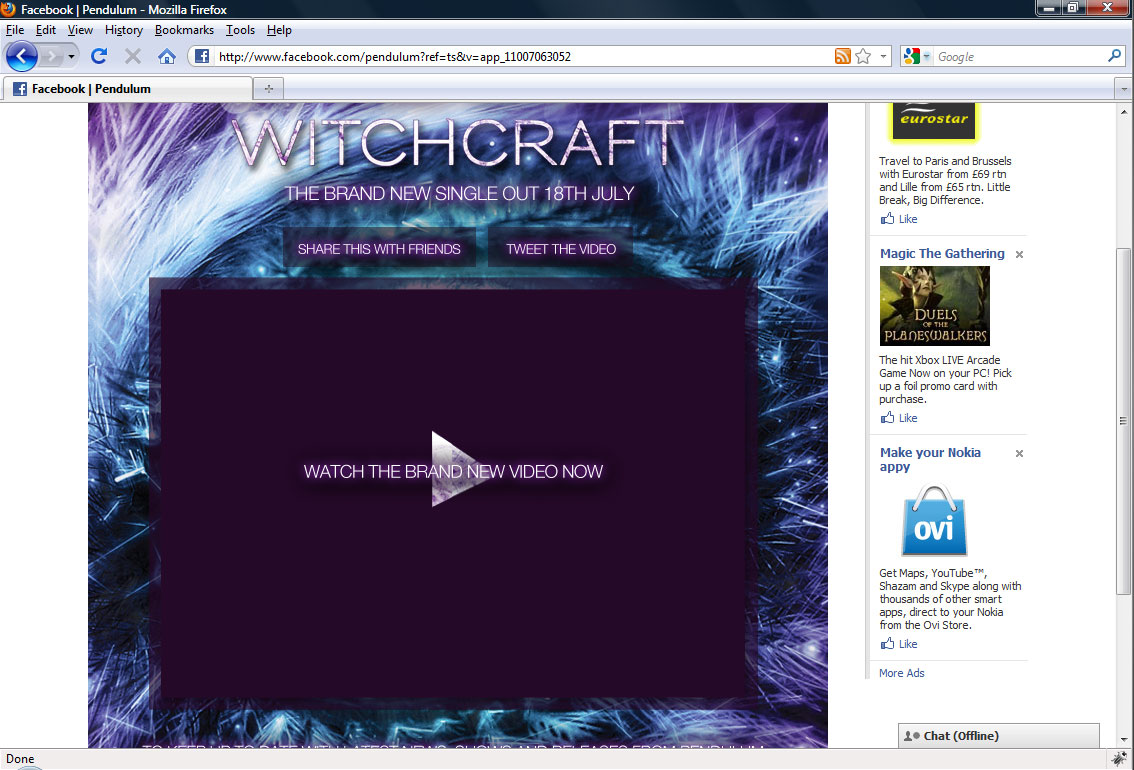
Task: Click the search magnifier icon
Action: click(1114, 56)
